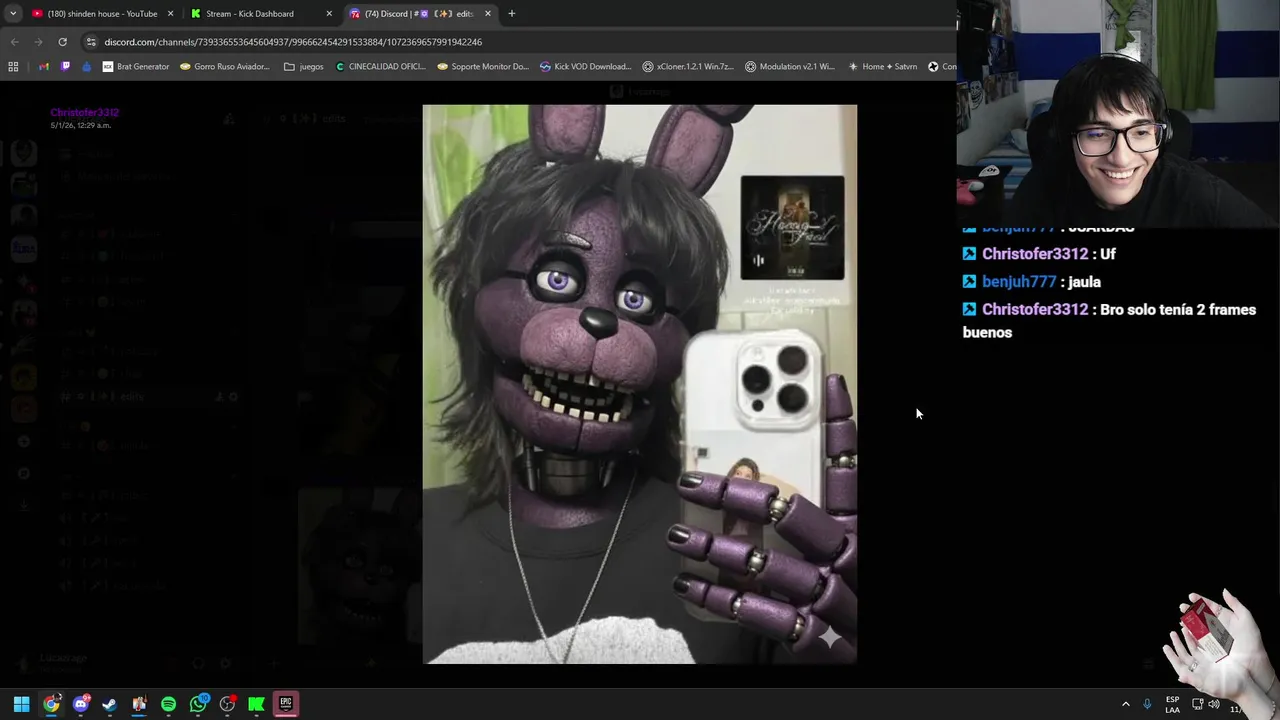This screenshot has height=720, width=1280.
Task: Open the xCloner.1.2.1 Win.7z bookmark
Action: [688, 67]
